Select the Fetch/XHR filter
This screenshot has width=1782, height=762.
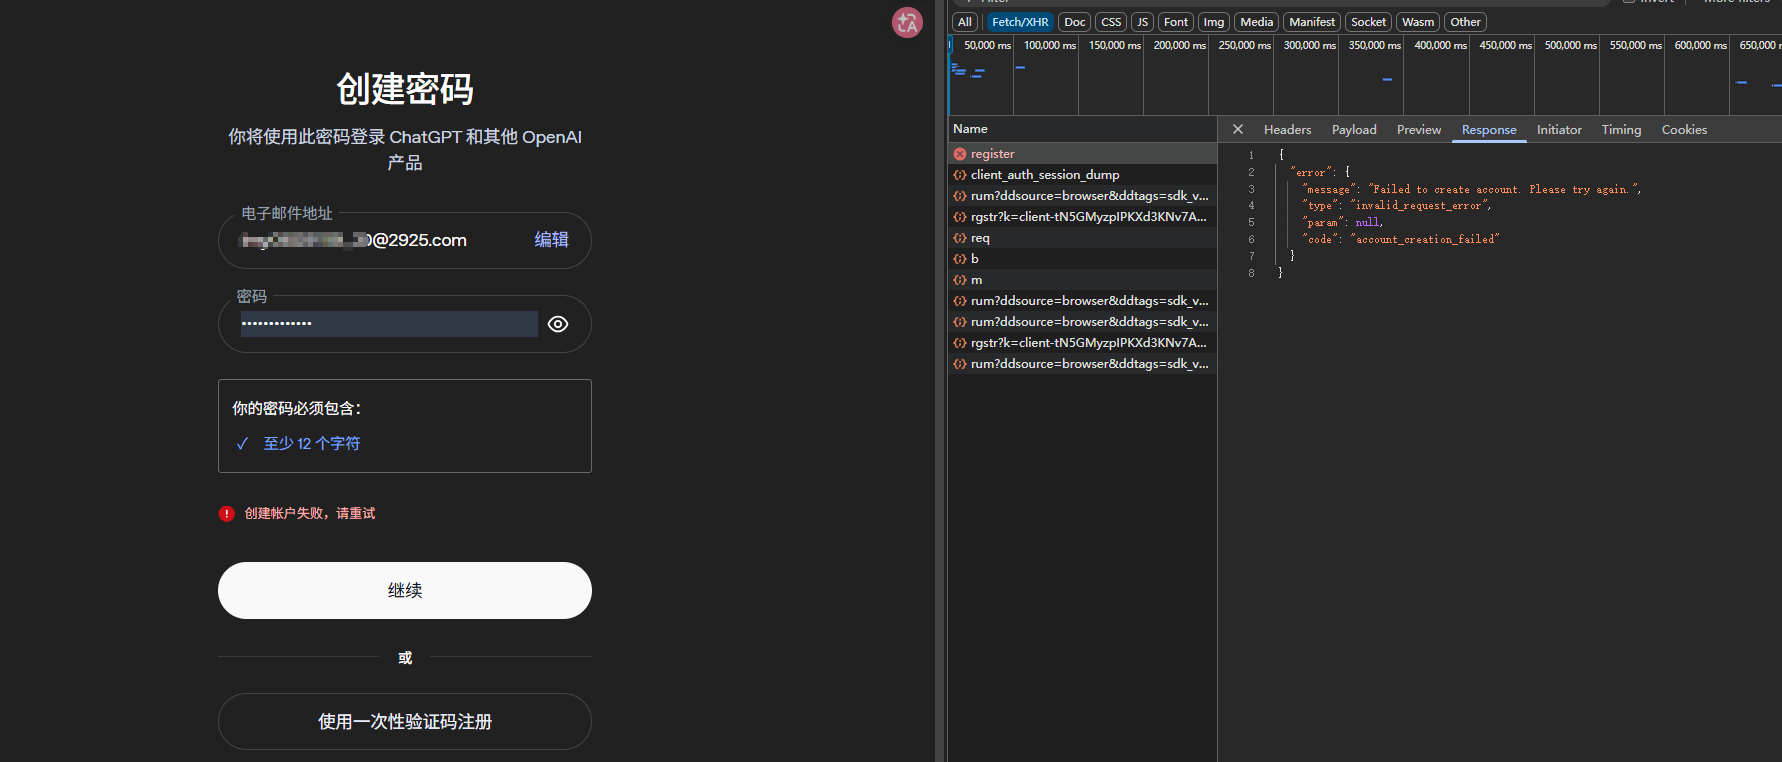tap(1020, 22)
